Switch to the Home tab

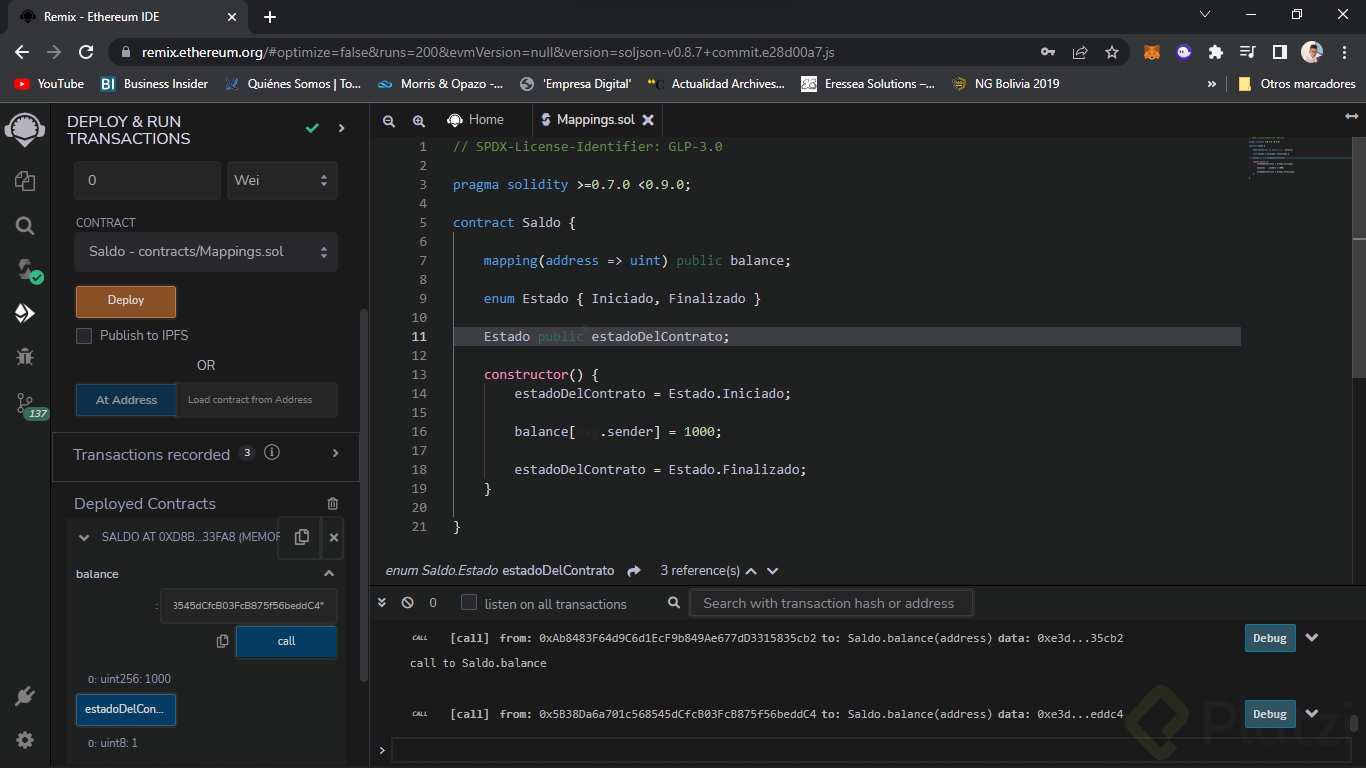point(476,120)
